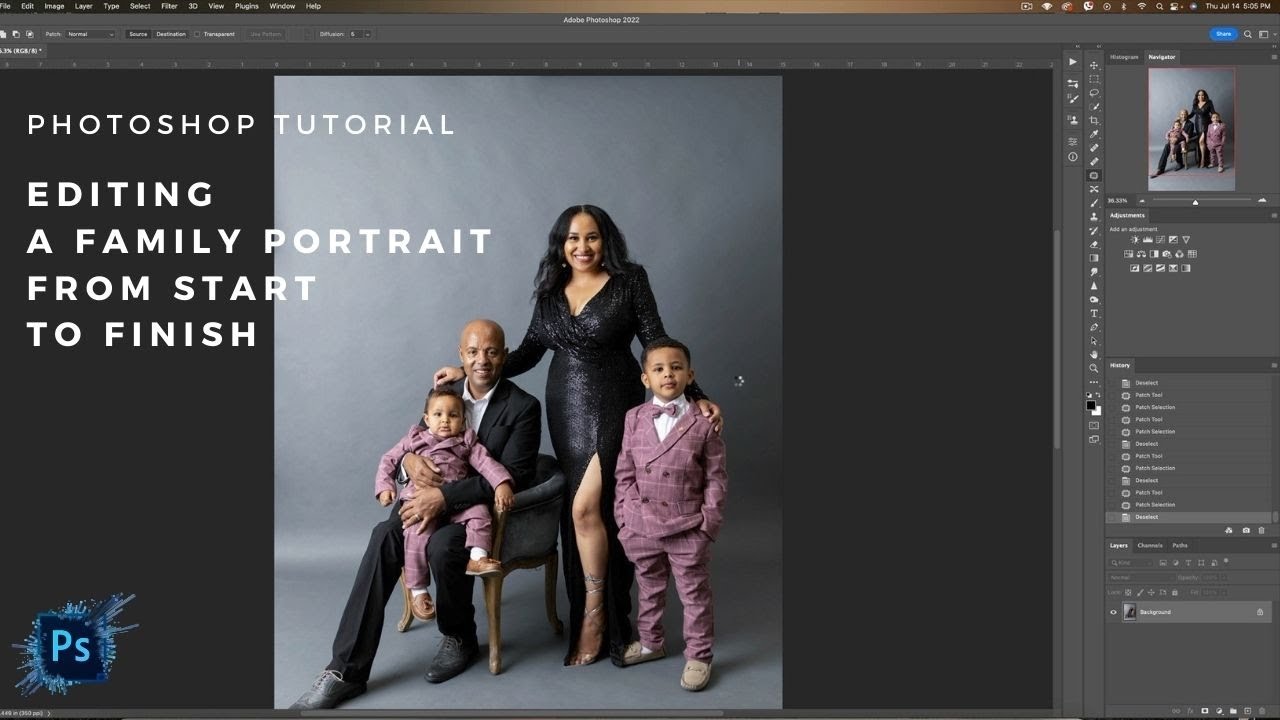Image resolution: width=1280 pixels, height=720 pixels.
Task: Switch to the Paths tab
Action: coord(1180,545)
